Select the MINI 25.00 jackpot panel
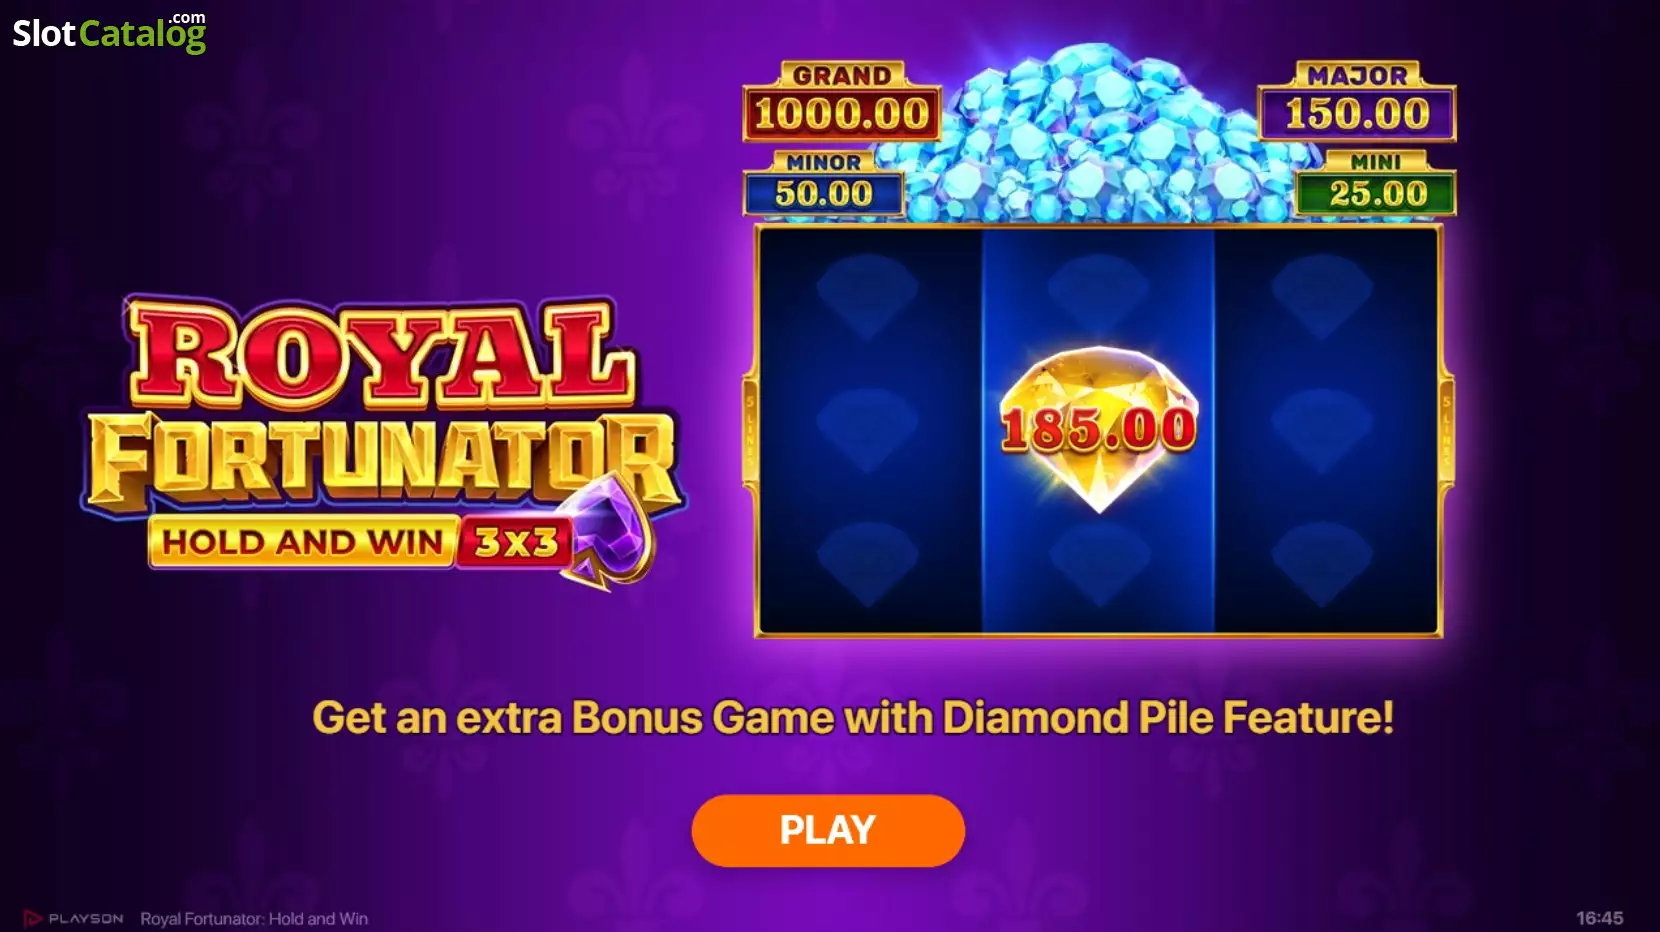1660x932 pixels. pos(1376,183)
